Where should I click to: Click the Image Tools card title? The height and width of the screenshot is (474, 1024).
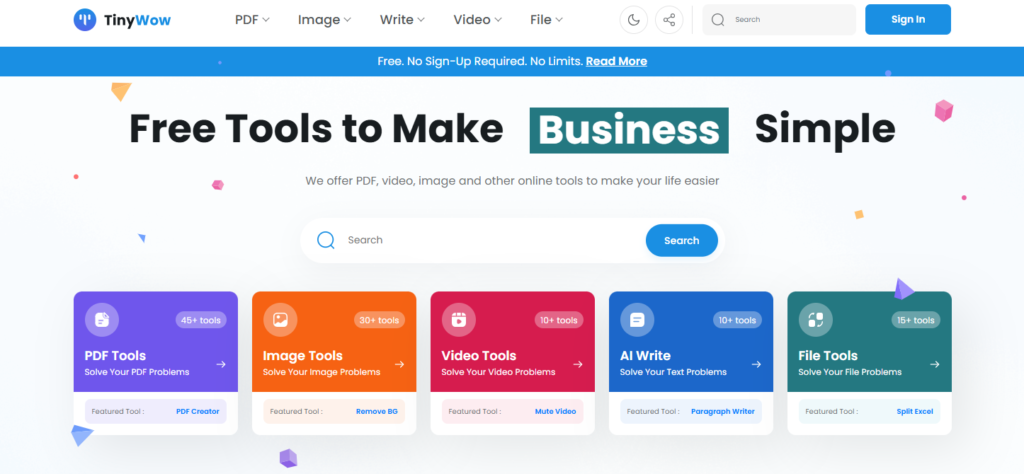point(302,356)
